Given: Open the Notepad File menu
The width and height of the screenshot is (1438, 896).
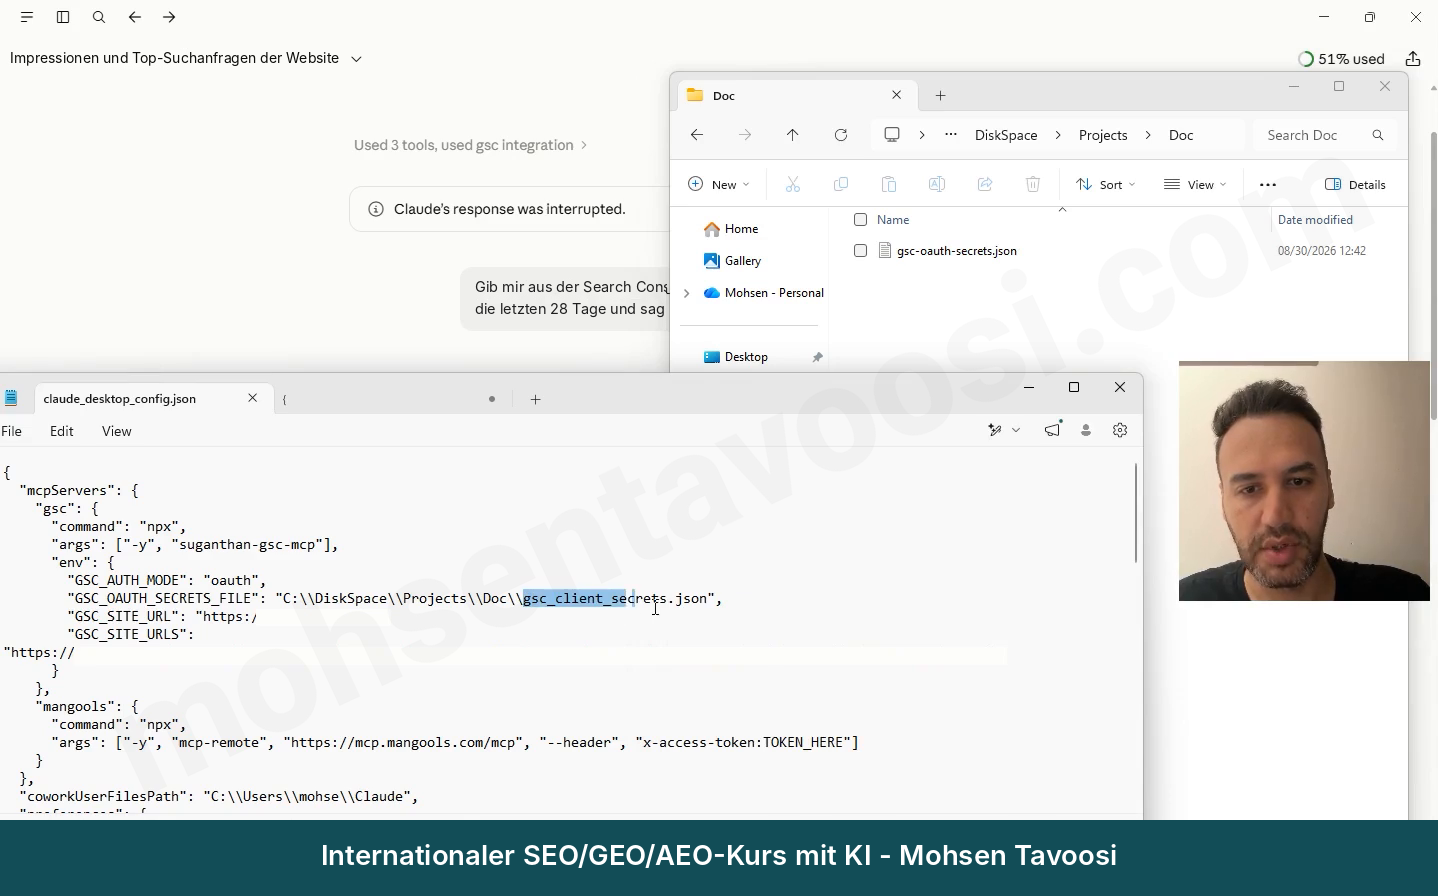Looking at the screenshot, I should click(x=12, y=431).
